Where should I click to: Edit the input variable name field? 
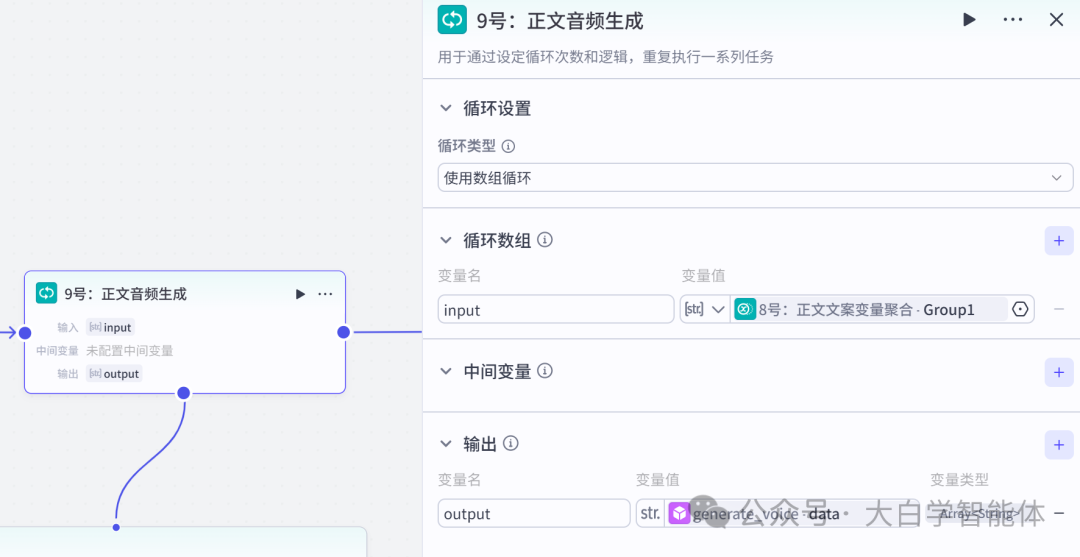556,310
